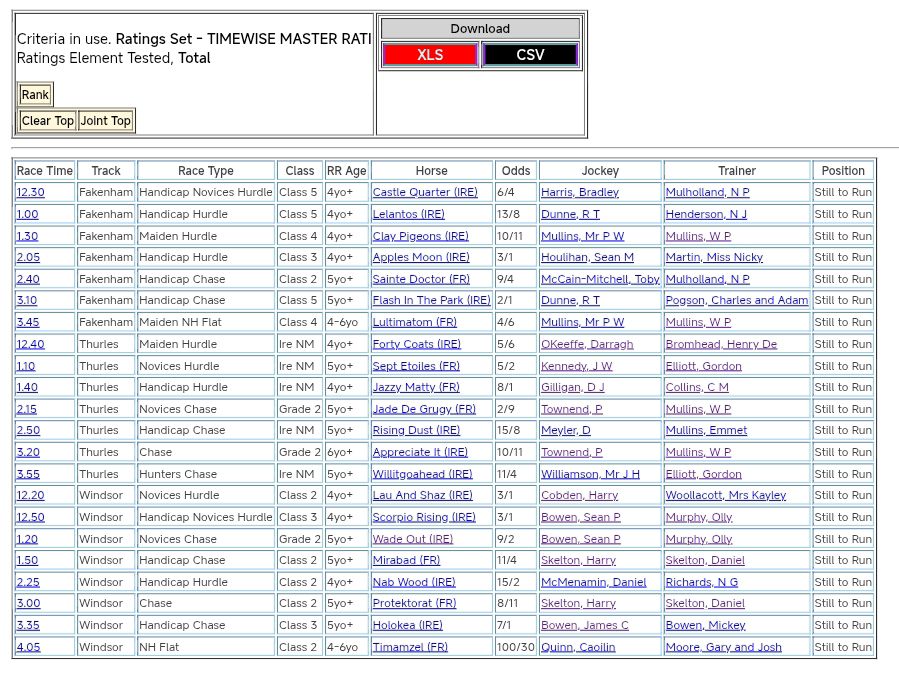
Task: View jockey Williamson, Mr J H
Action: pos(590,474)
